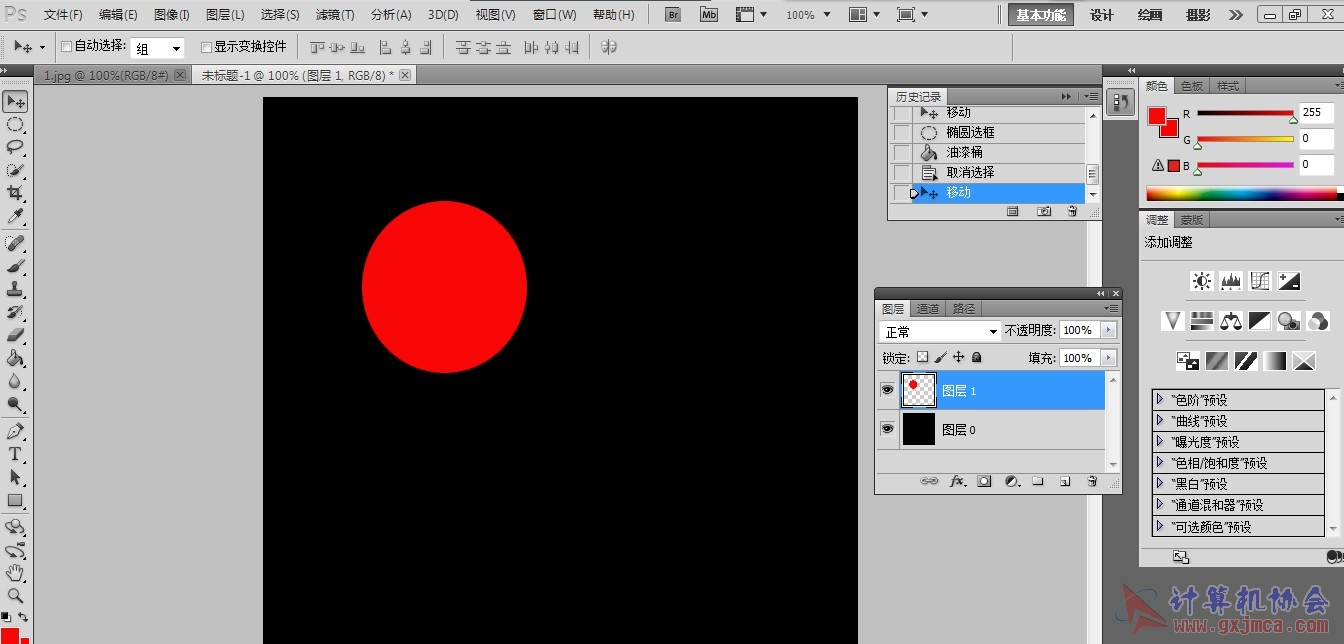The width and height of the screenshot is (1344, 644).
Task: Hide 图层 0 using its eye icon
Action: point(887,428)
